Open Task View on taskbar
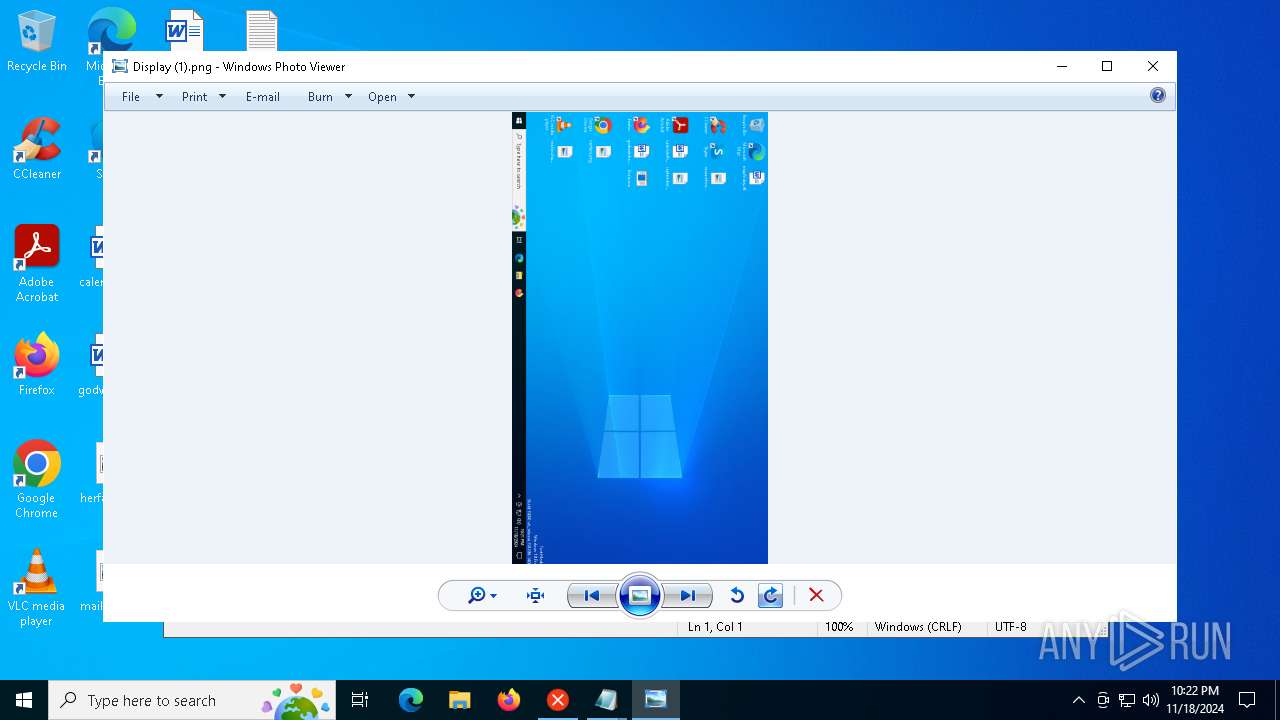The image size is (1280, 720). click(x=360, y=700)
